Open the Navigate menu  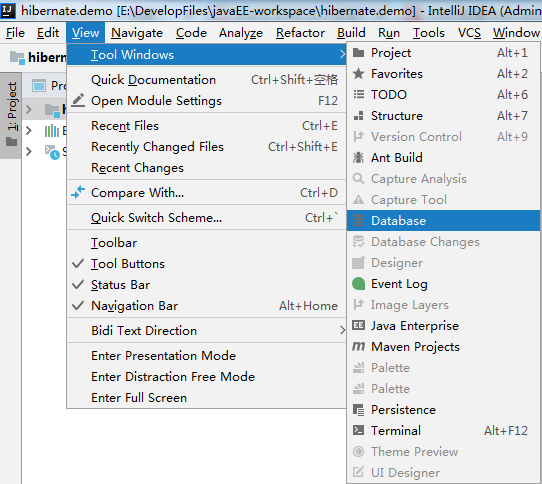click(137, 33)
